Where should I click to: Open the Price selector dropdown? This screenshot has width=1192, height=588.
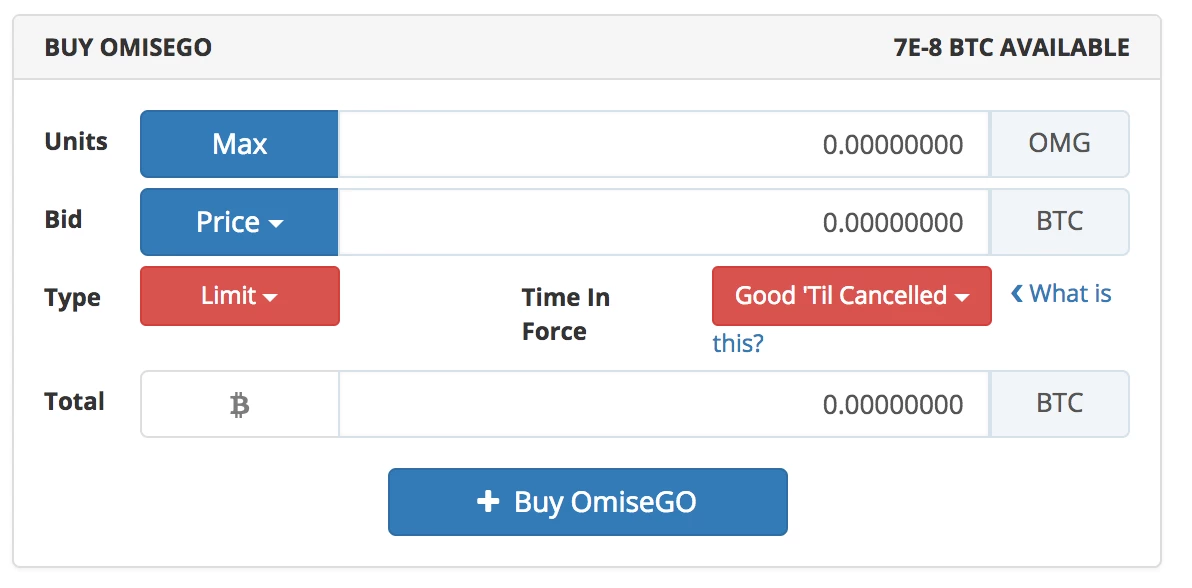(x=239, y=222)
